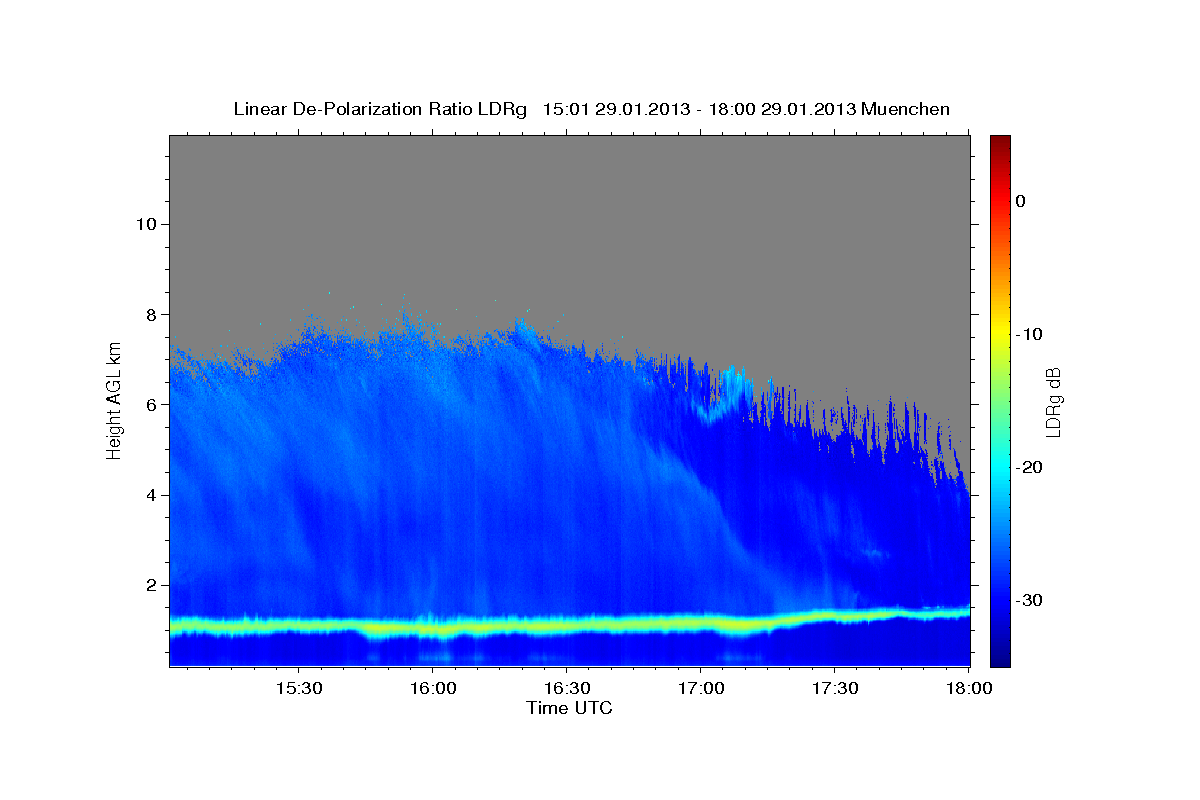Click the dark blue bottom of the colorbar
Viewport: 1200px width, 800px height.
click(x=999, y=655)
